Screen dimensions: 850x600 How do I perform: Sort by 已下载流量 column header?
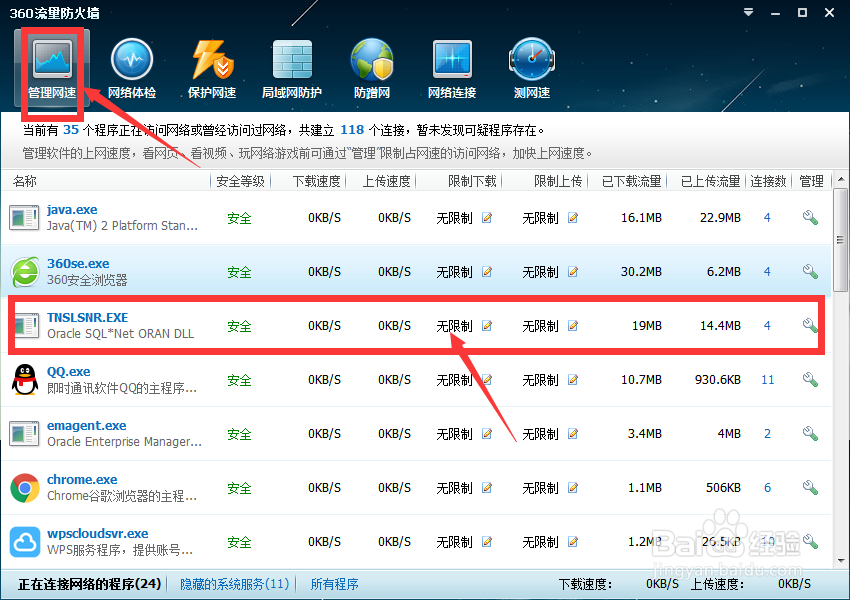632,181
